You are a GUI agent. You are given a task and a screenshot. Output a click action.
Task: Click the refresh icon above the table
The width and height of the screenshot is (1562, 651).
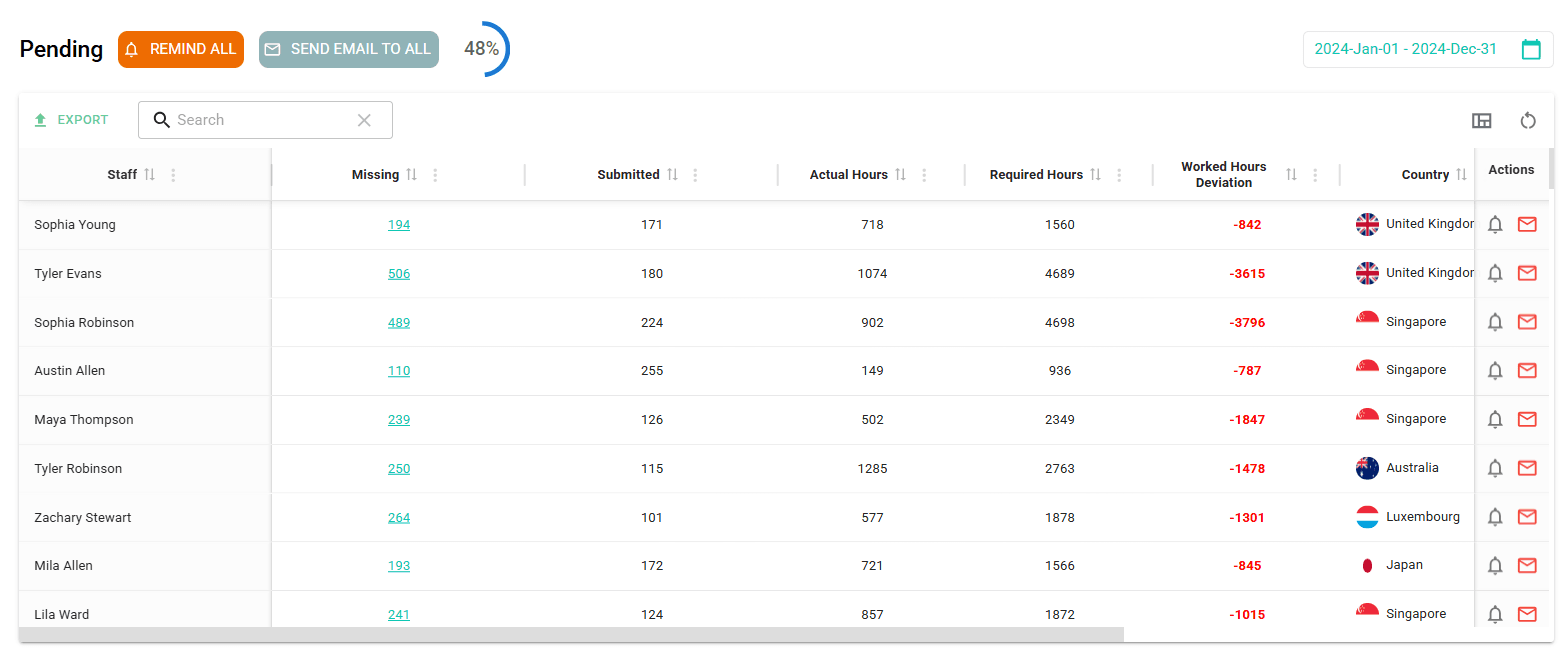pos(1528,120)
